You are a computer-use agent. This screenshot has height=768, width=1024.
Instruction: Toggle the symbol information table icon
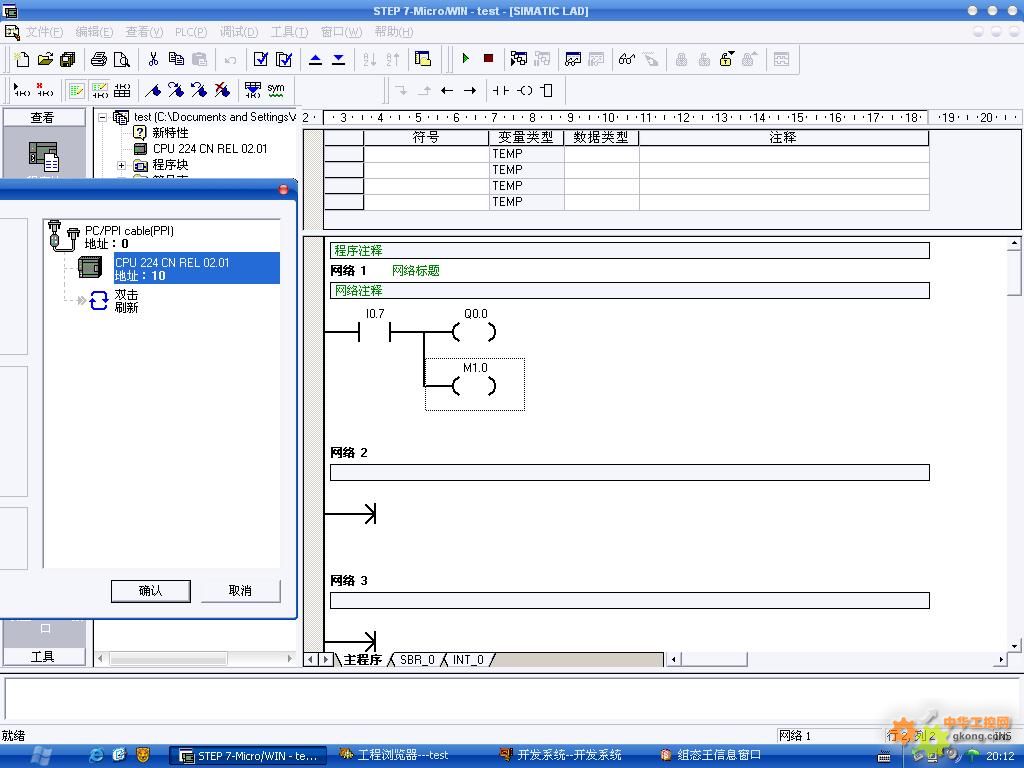click(x=122, y=89)
